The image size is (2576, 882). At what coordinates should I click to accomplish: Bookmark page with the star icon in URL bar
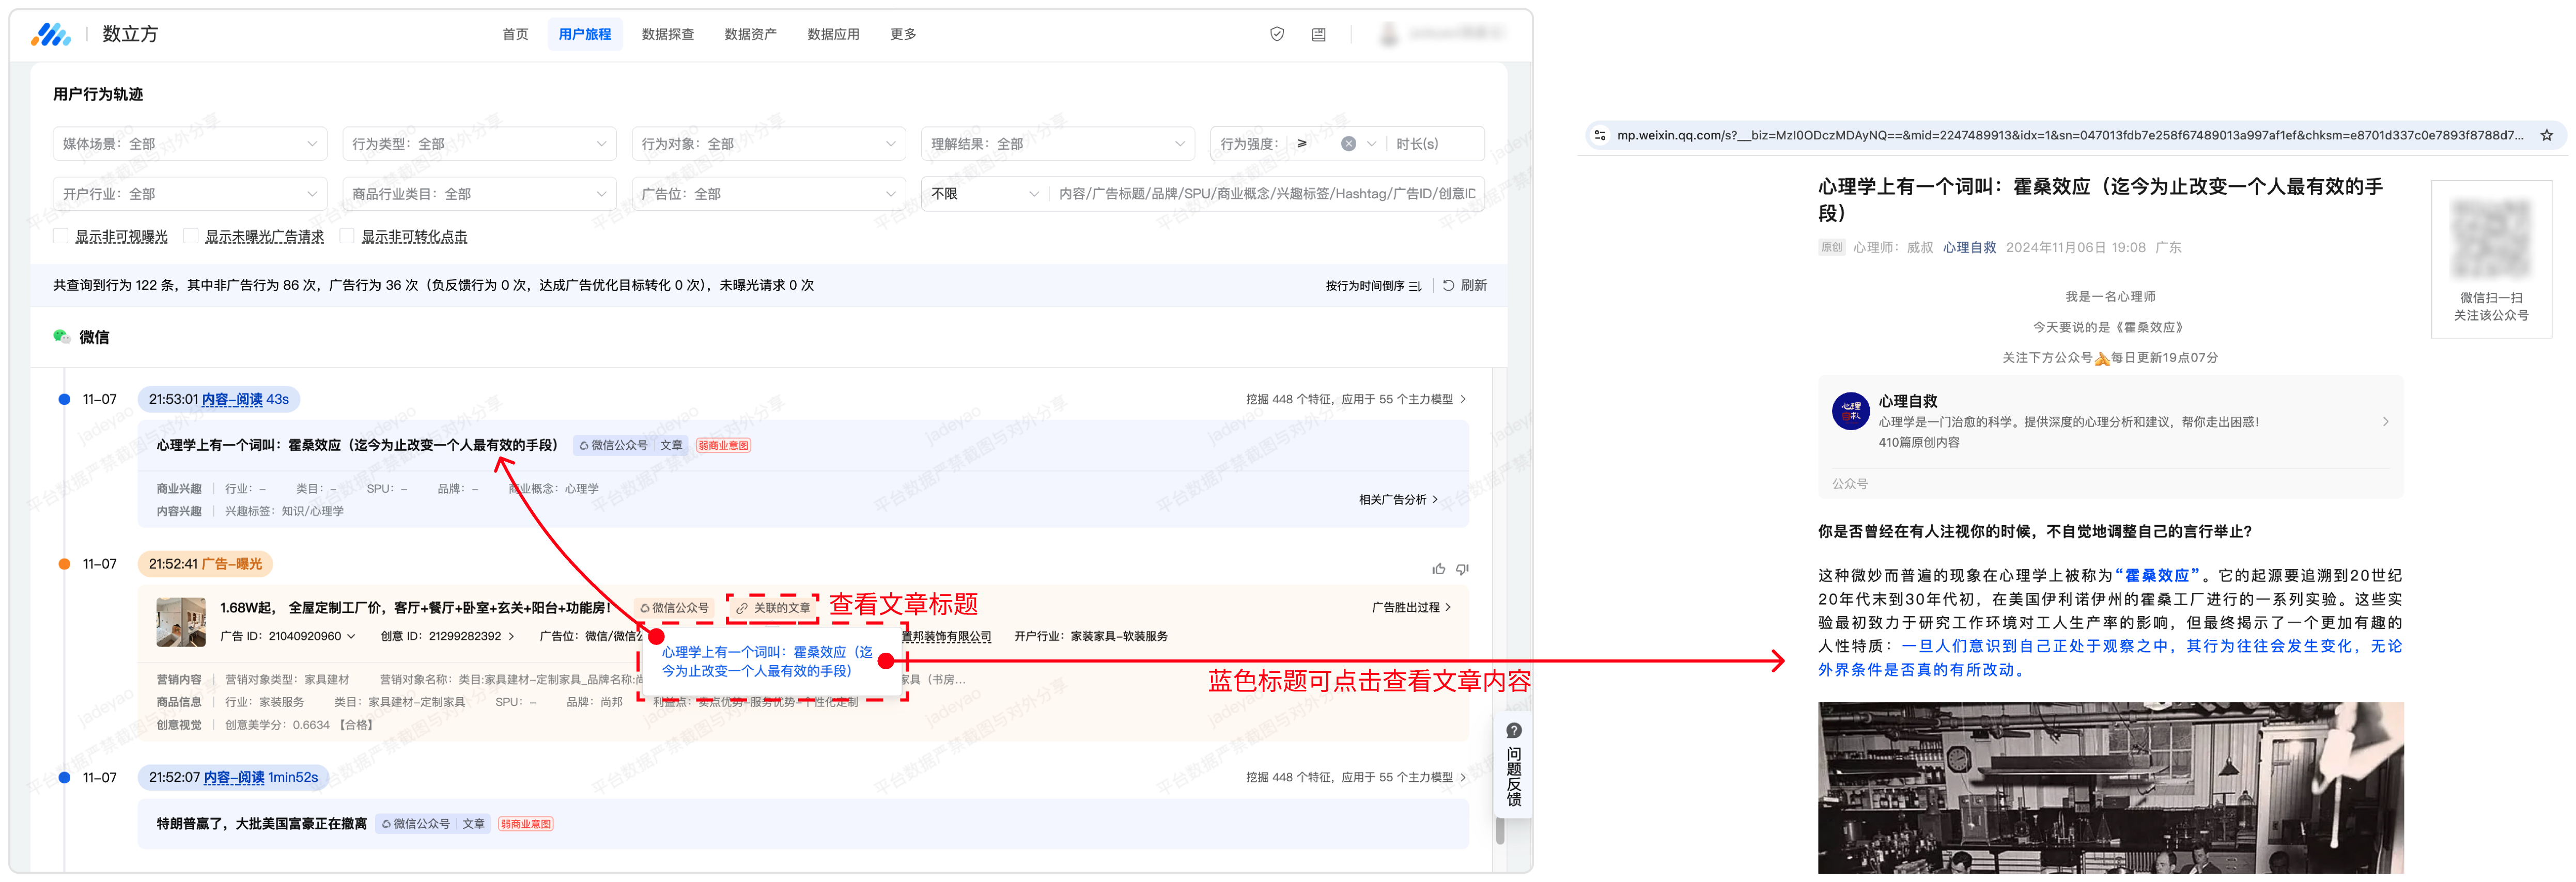coord(2546,135)
